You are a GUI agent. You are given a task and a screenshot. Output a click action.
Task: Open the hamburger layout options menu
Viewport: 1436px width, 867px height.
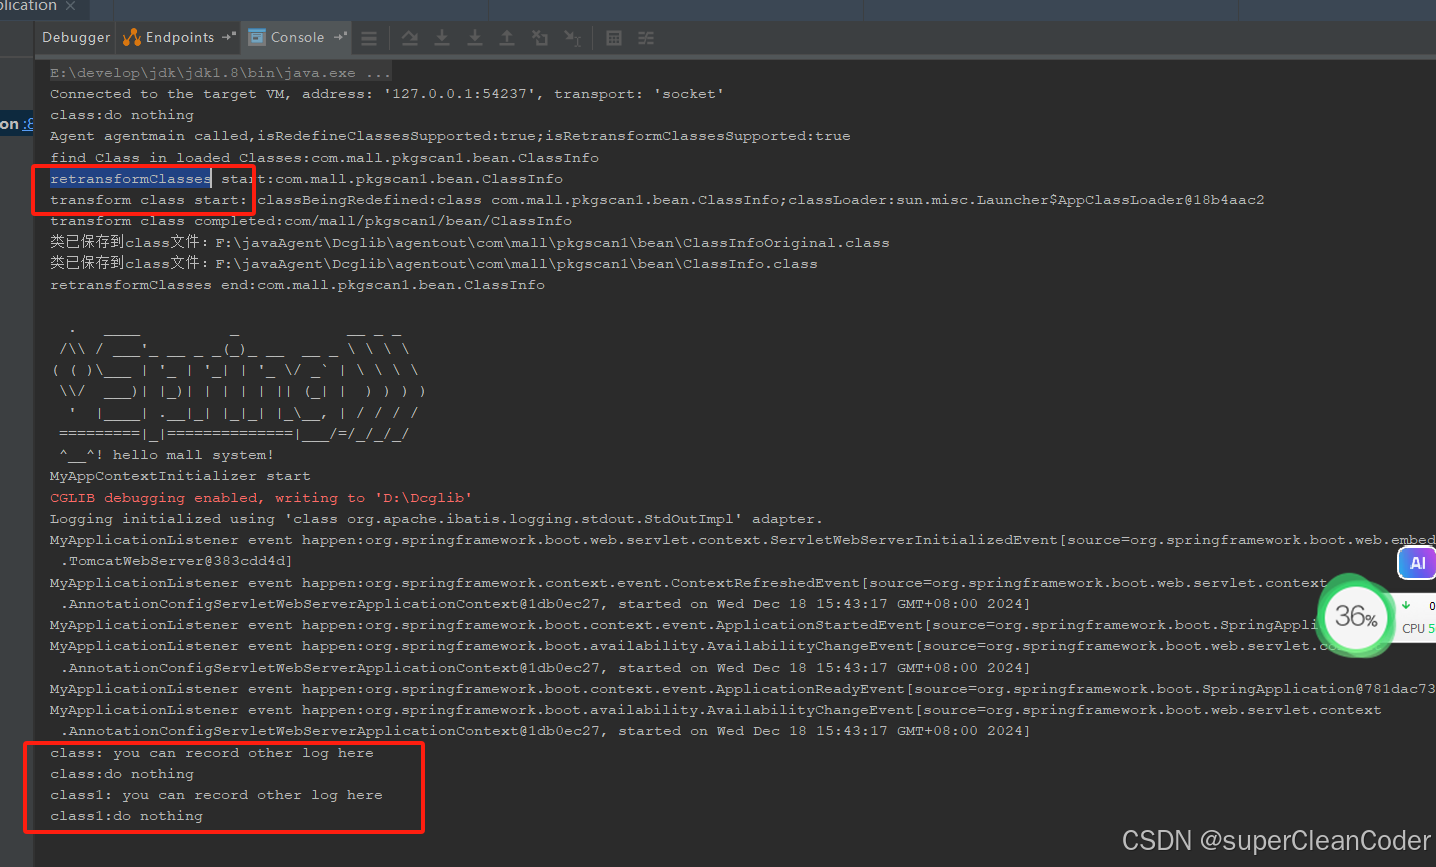(369, 38)
